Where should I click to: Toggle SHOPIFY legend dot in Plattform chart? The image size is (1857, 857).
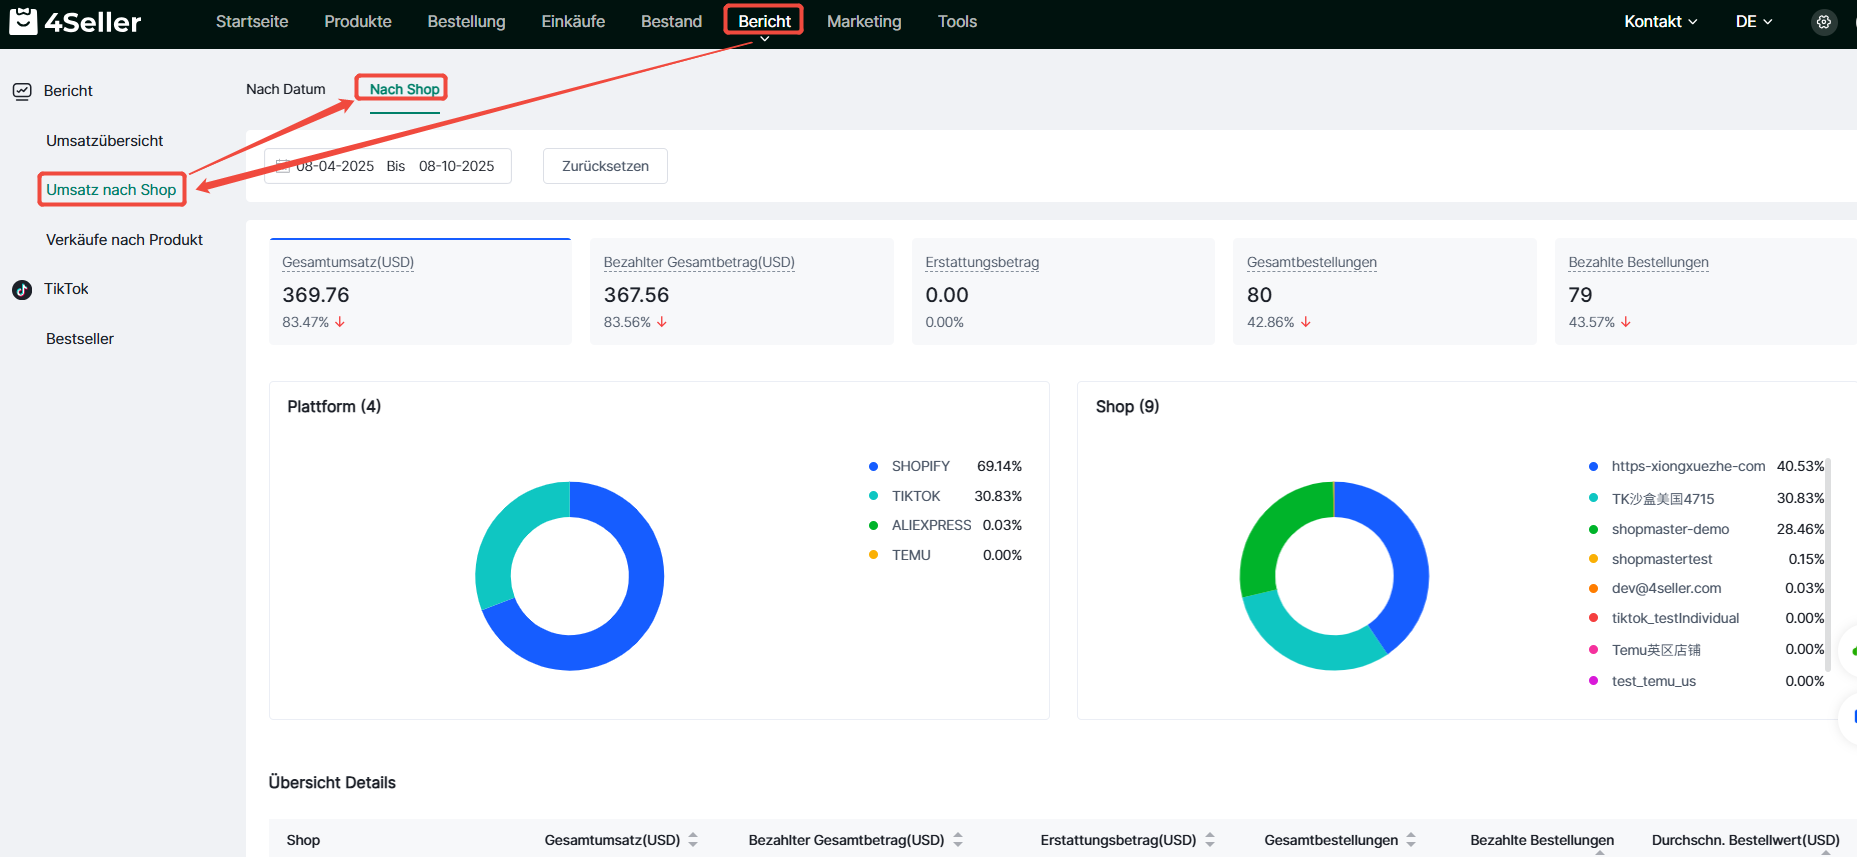coord(873,466)
